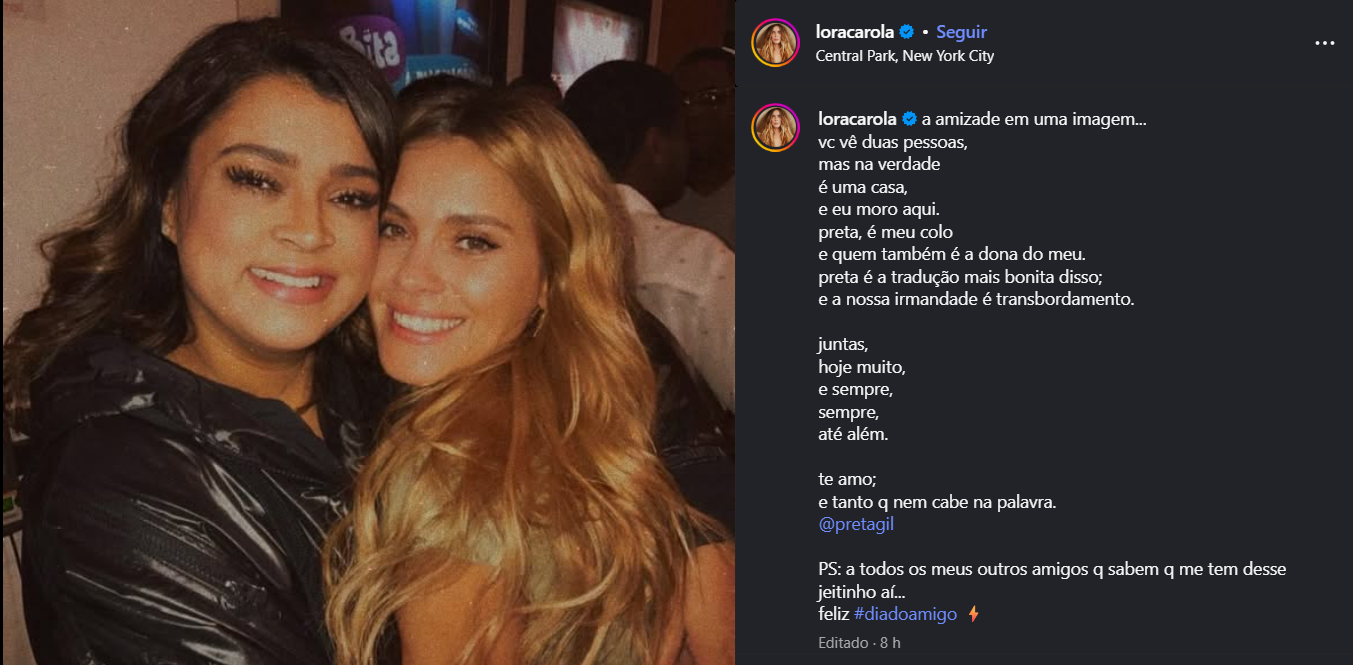Viewport: 1353px width, 665px height.
Task: Click the loracarola avatar next to the caption
Action: 775,128
